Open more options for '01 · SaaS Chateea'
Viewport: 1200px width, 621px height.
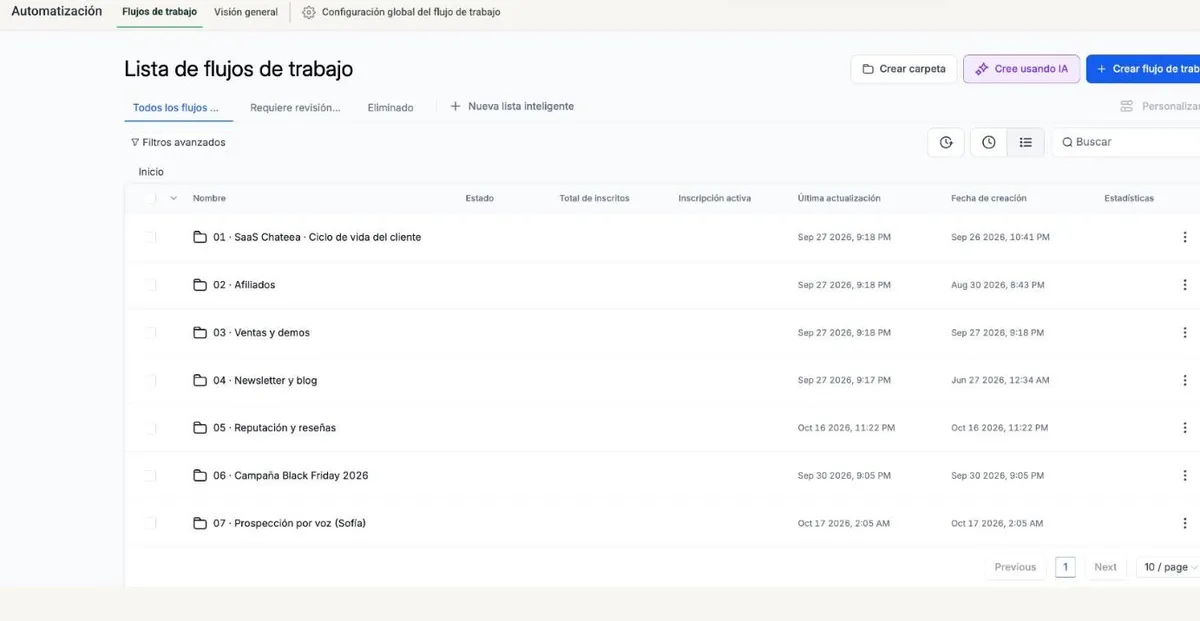(1185, 237)
